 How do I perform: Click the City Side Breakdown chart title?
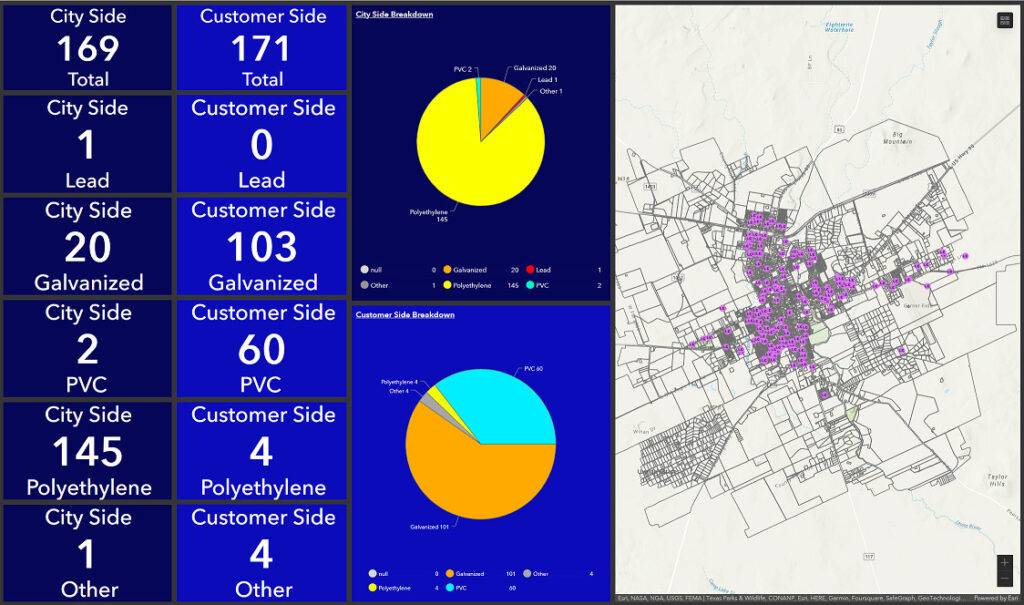pos(394,14)
